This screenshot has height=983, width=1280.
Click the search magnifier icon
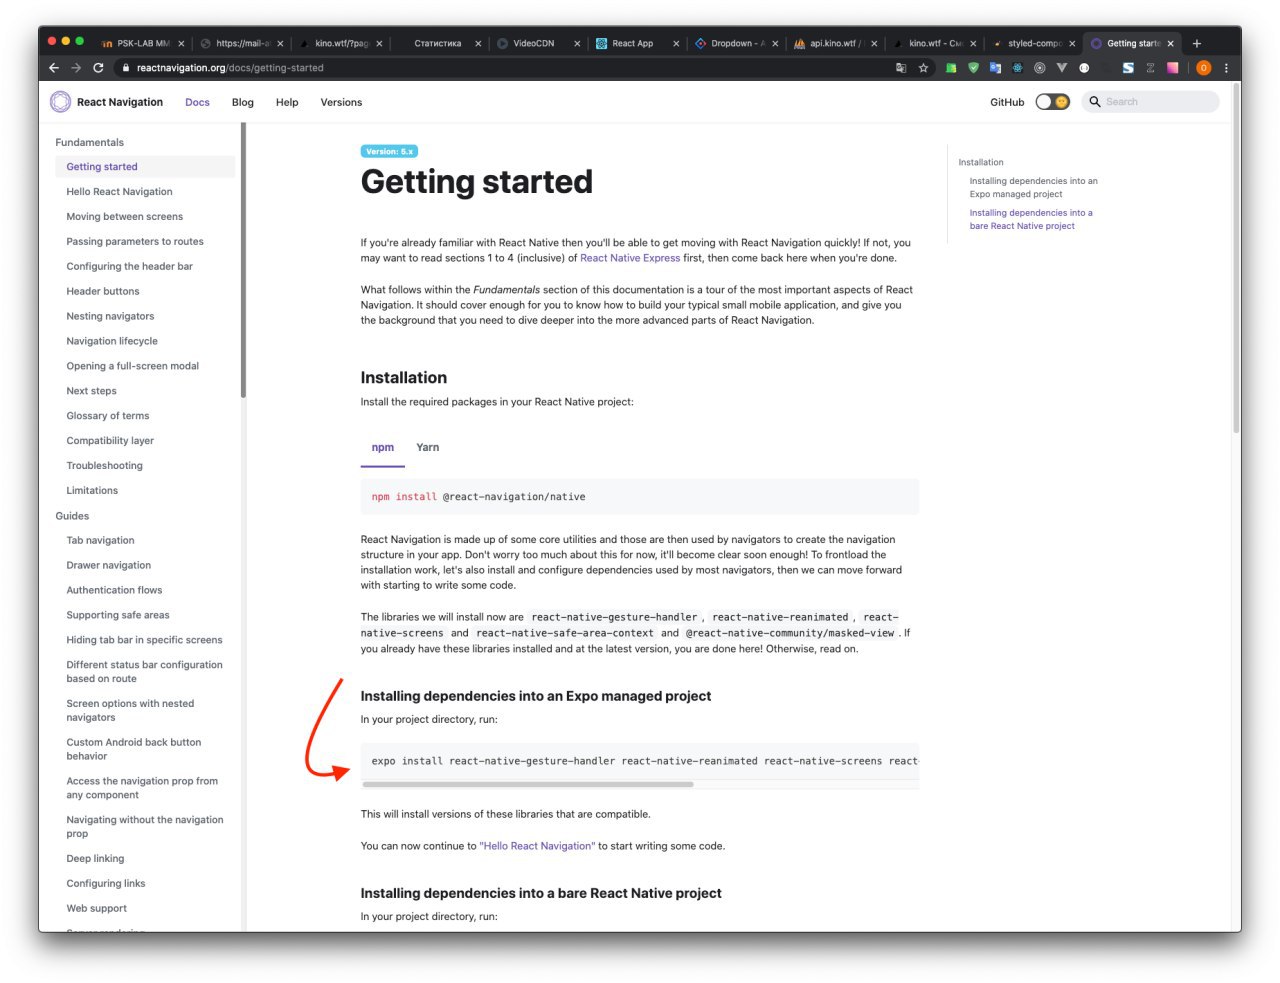click(1095, 102)
